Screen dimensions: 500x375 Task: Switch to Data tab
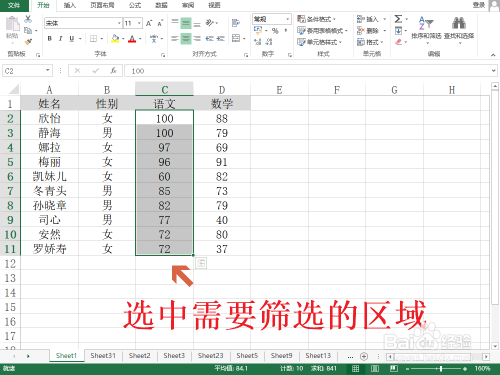coord(161,5)
